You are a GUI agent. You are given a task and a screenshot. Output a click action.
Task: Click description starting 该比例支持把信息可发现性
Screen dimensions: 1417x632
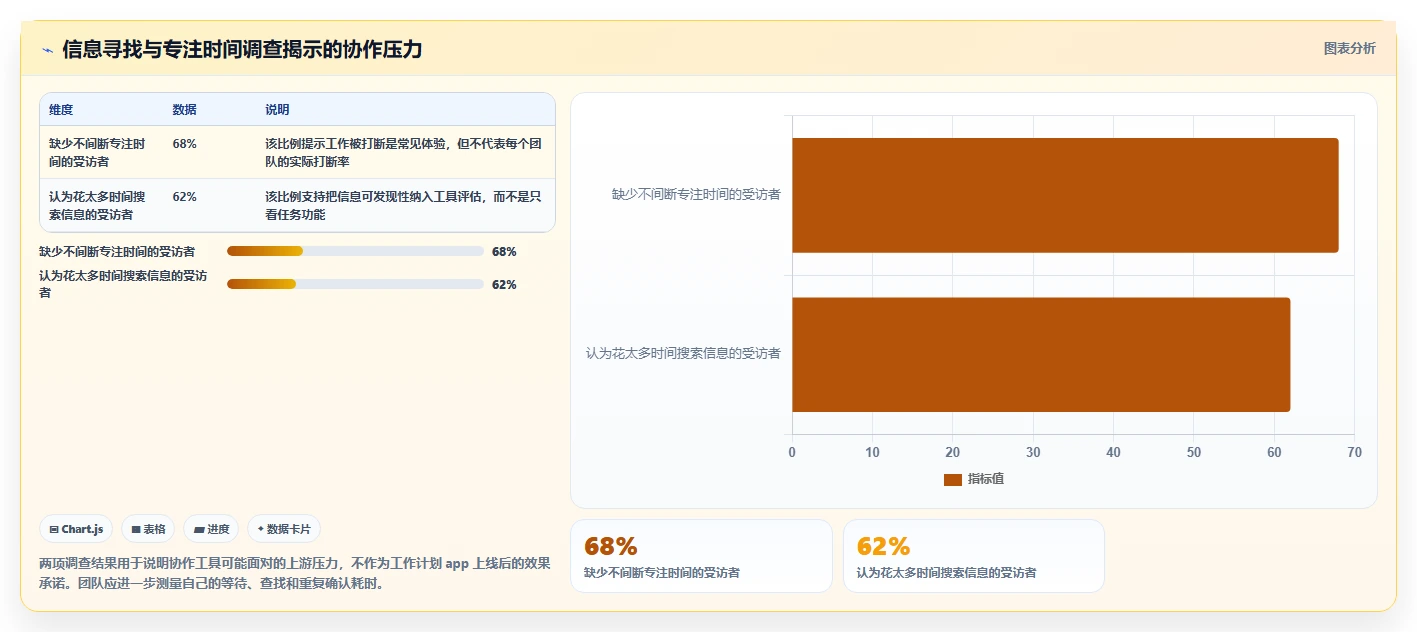[x=404, y=206]
